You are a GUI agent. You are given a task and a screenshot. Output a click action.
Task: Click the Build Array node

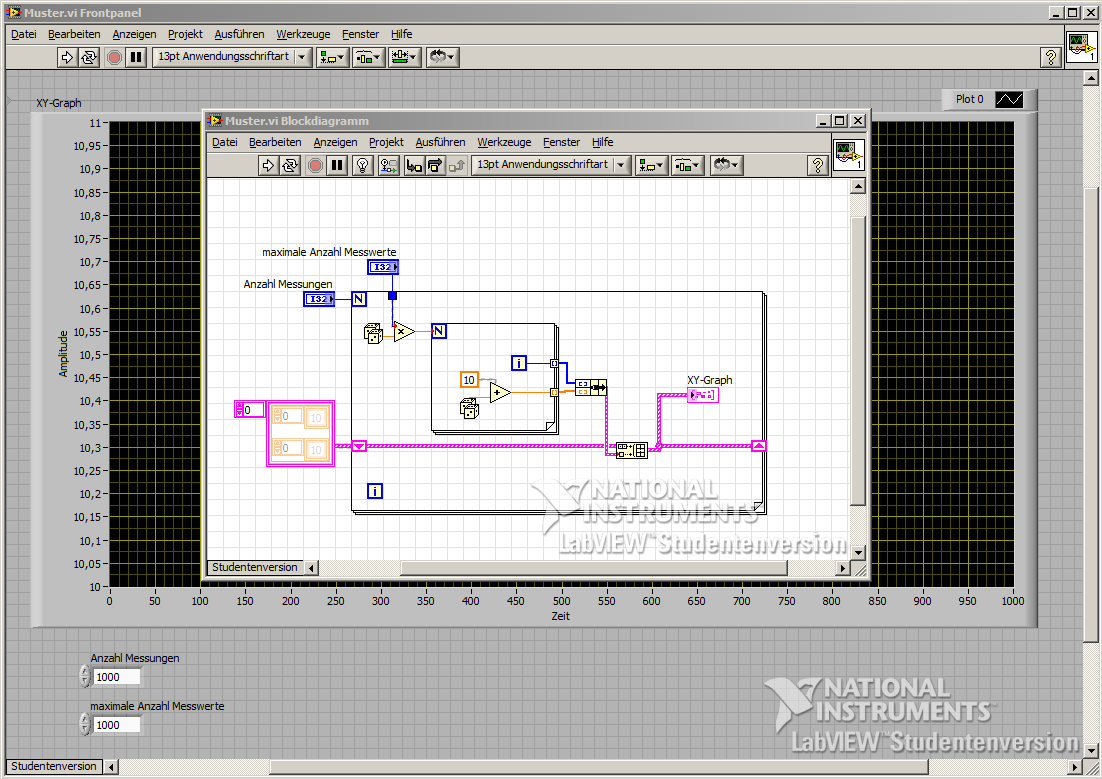[632, 450]
